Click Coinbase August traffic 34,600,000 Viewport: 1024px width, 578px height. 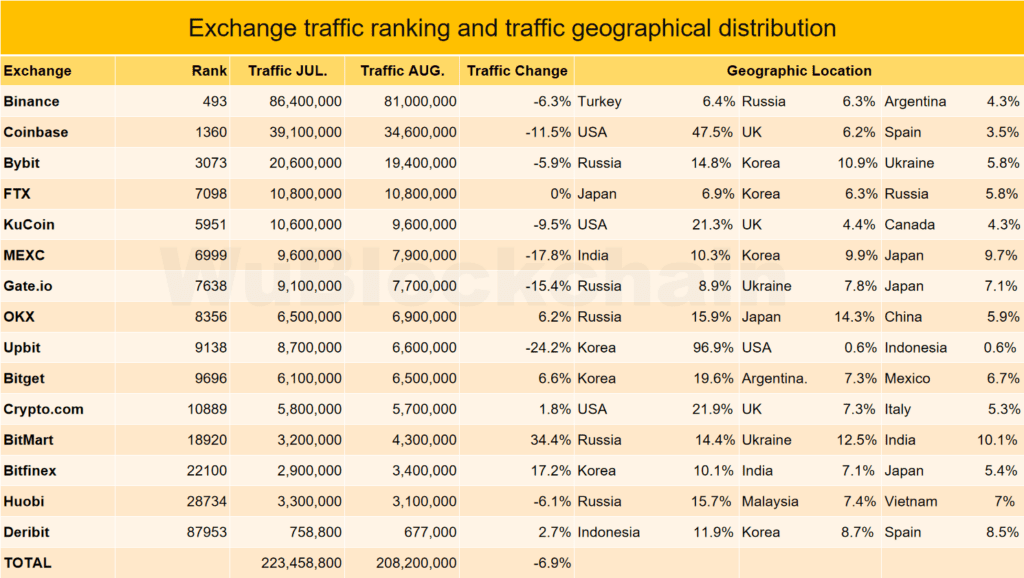pos(421,132)
